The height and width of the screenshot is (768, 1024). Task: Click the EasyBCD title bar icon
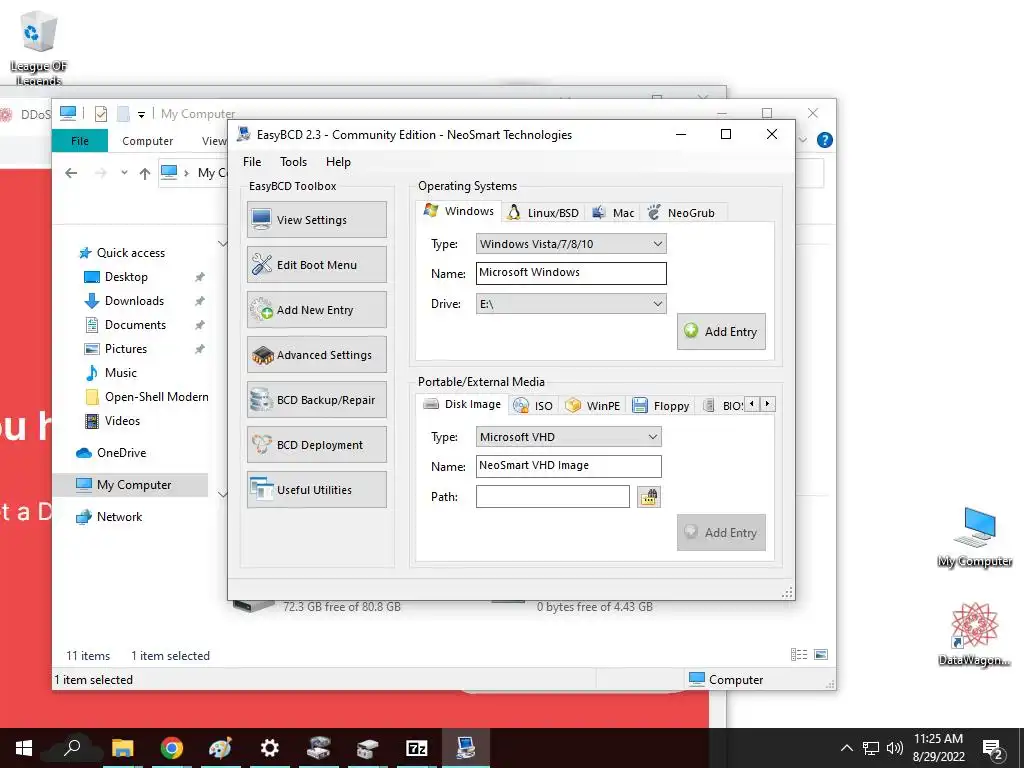point(244,135)
